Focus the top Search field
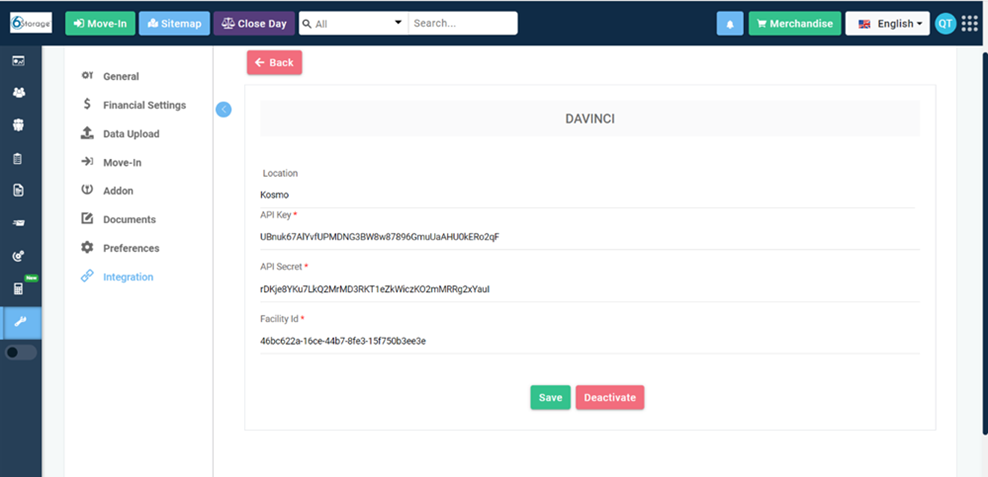Screen dimensions: 988x477 (462, 23)
